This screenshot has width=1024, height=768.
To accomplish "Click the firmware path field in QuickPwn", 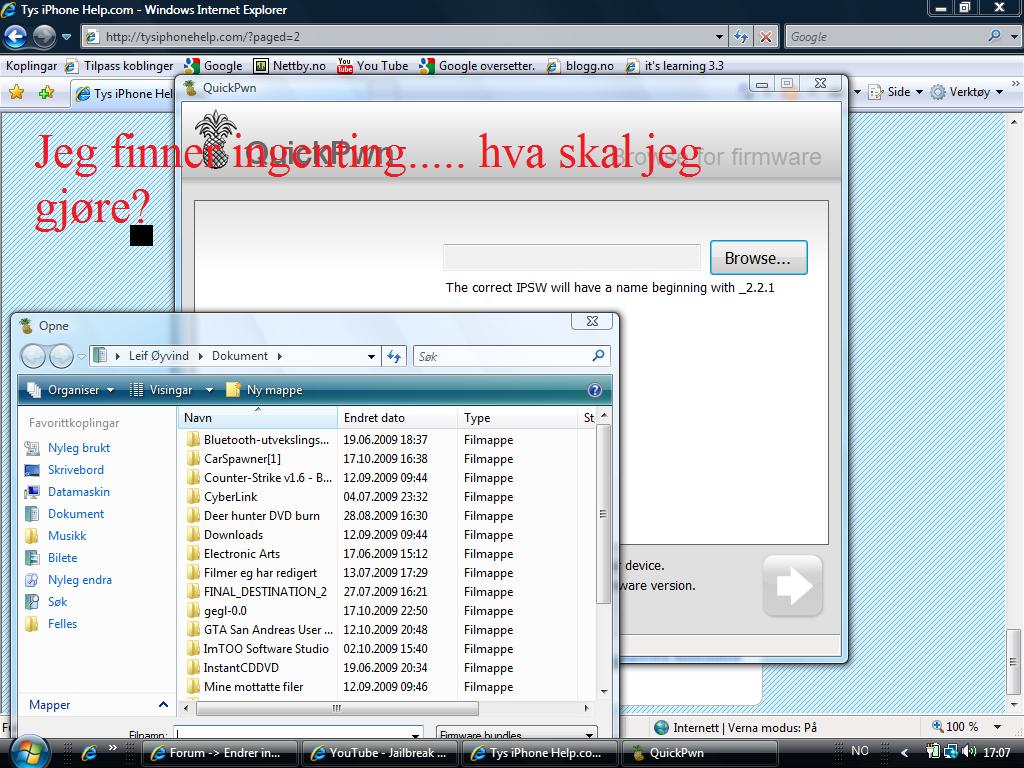I will click(x=571, y=257).
